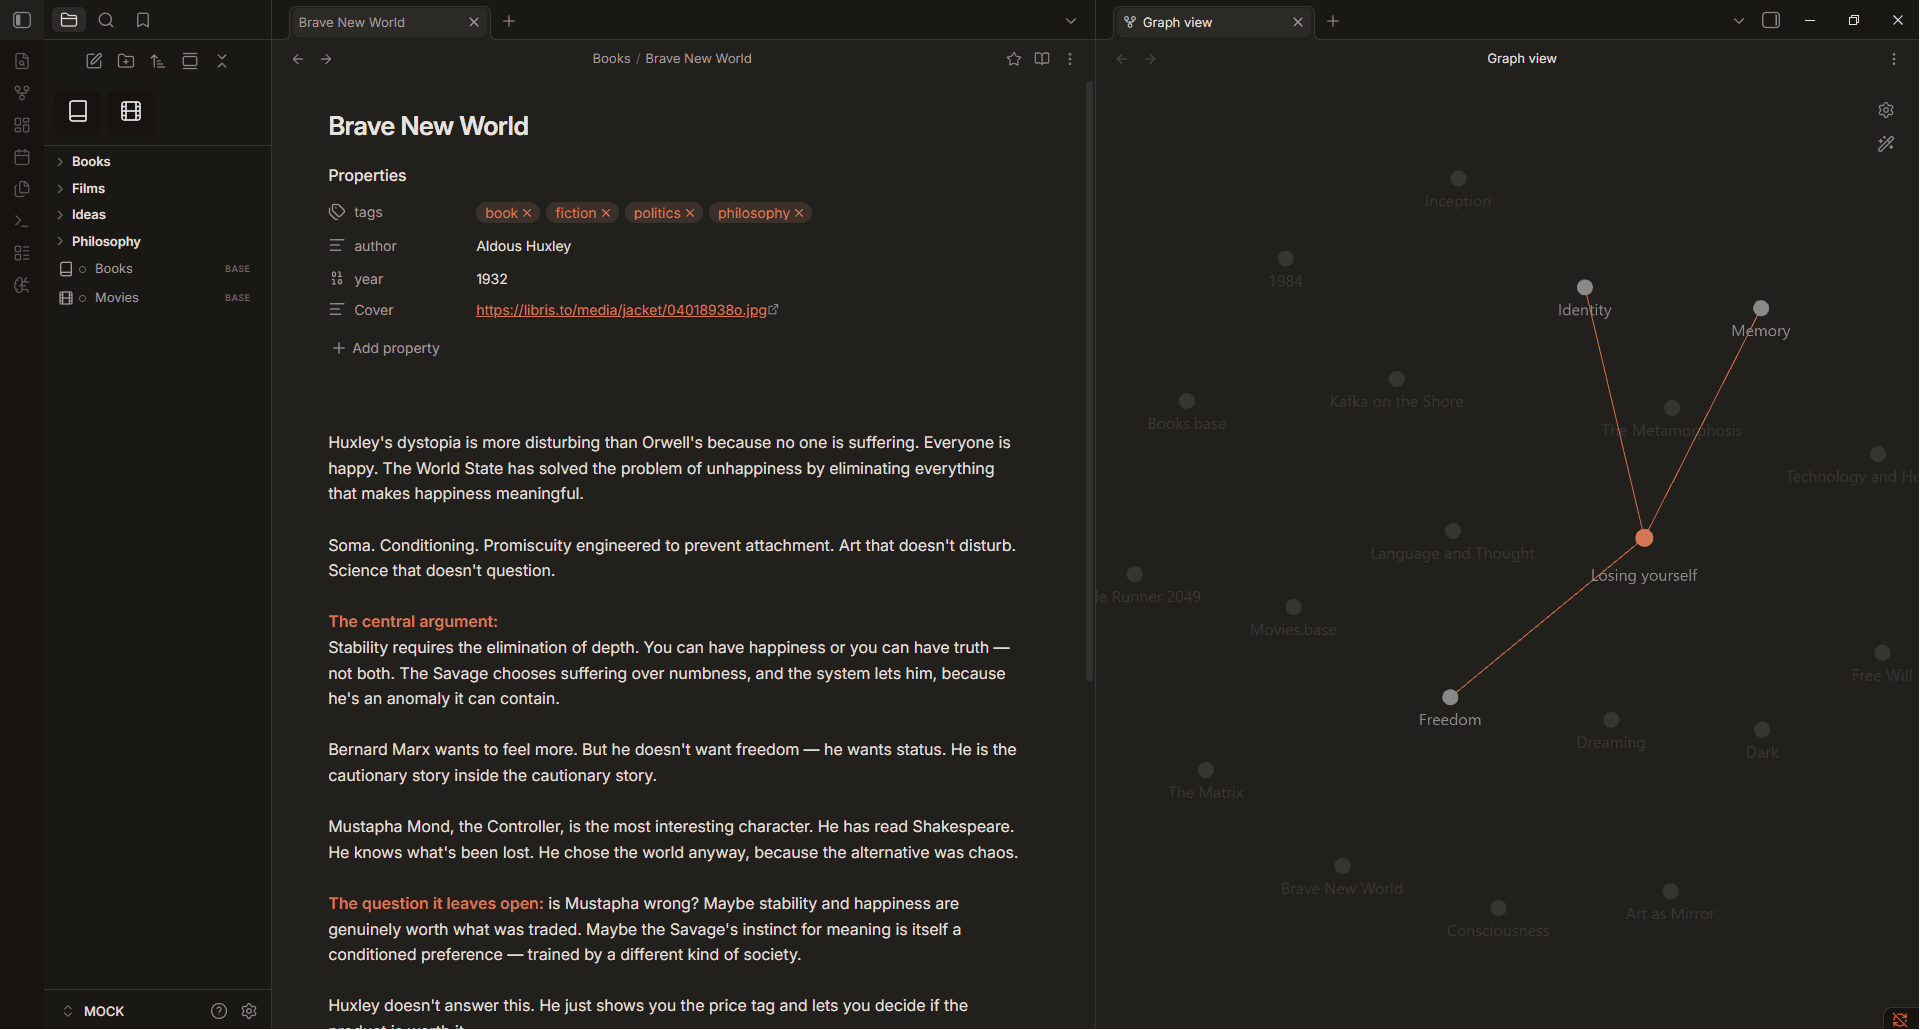Collapse all folders icon in explorer
Viewport: 1920px width, 1030px height.
pos(222,61)
